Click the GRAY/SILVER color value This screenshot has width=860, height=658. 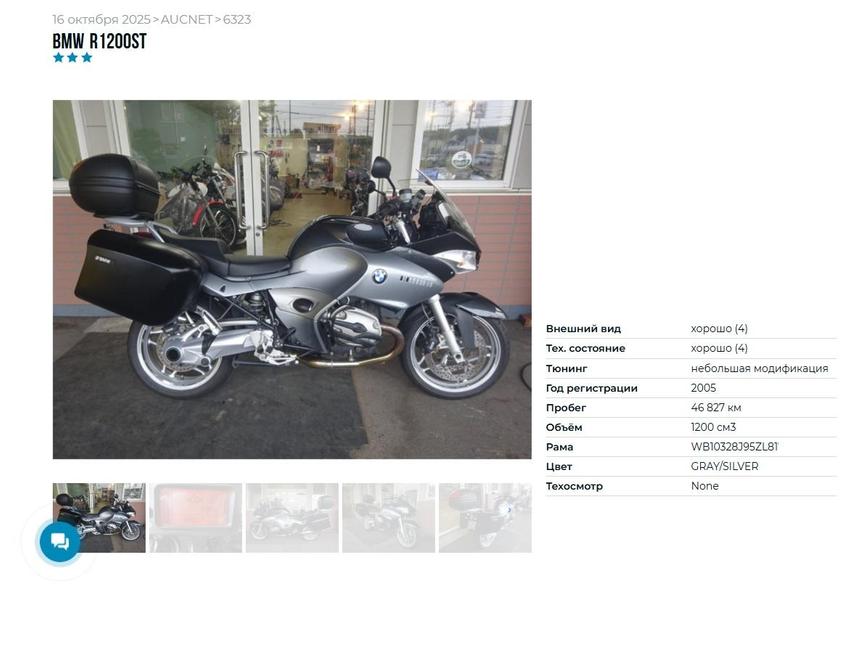[725, 467]
